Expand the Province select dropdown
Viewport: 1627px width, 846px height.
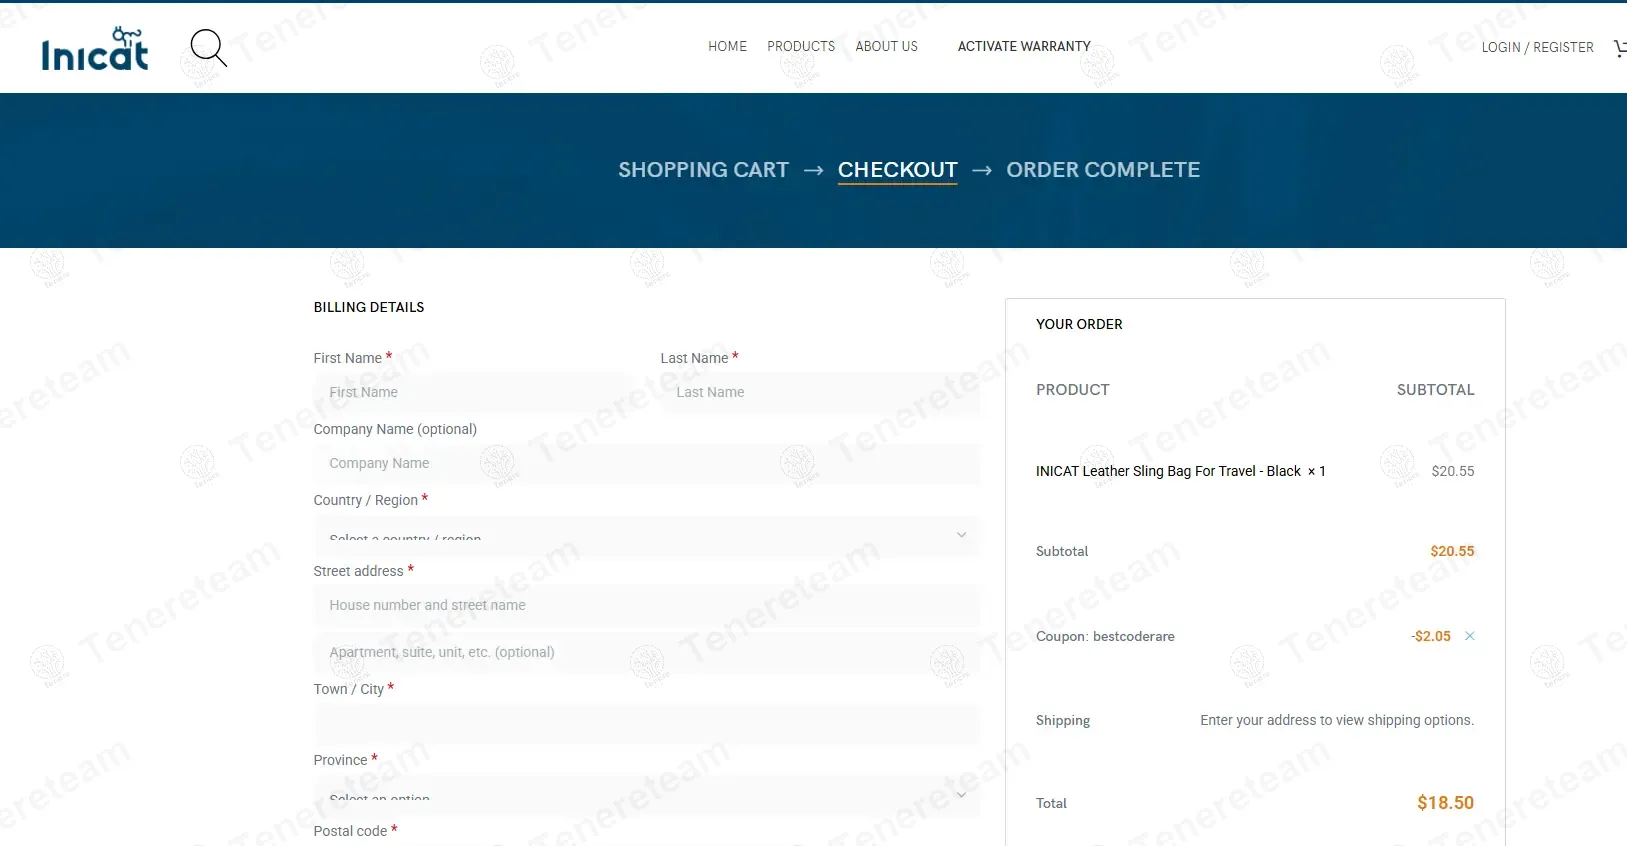pos(647,795)
